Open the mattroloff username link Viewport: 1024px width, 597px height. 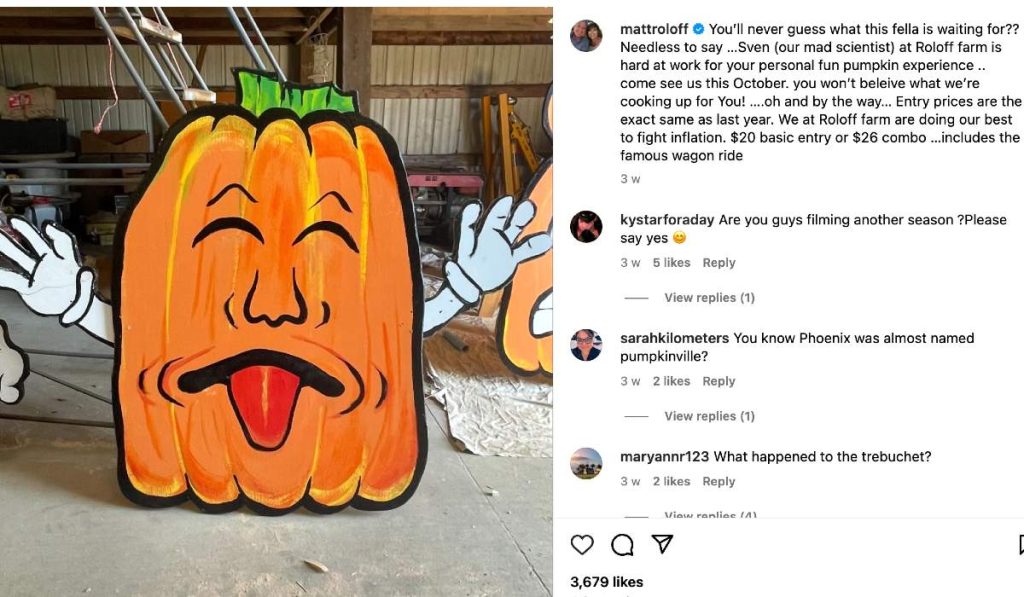[x=655, y=29]
